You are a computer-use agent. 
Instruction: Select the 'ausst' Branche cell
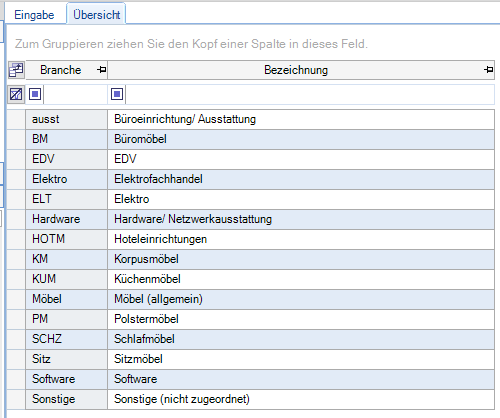(67, 119)
